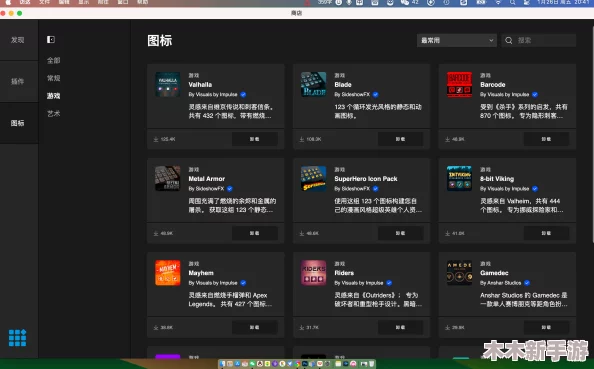Open the Riders pack thumbnail
Viewport: 594px width, 369px height.
pos(313,273)
